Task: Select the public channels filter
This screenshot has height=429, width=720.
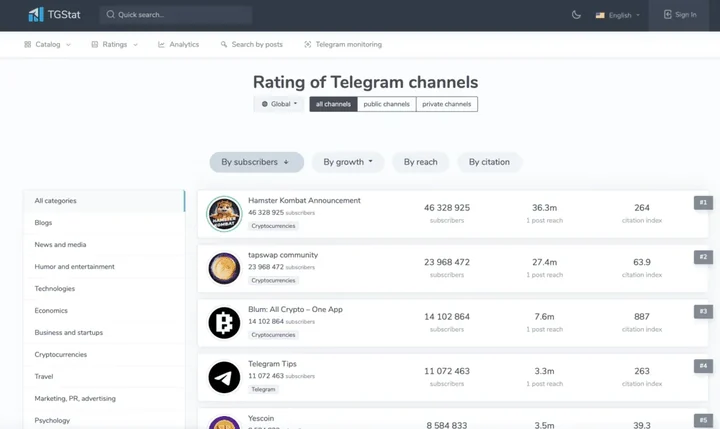Action: point(387,104)
